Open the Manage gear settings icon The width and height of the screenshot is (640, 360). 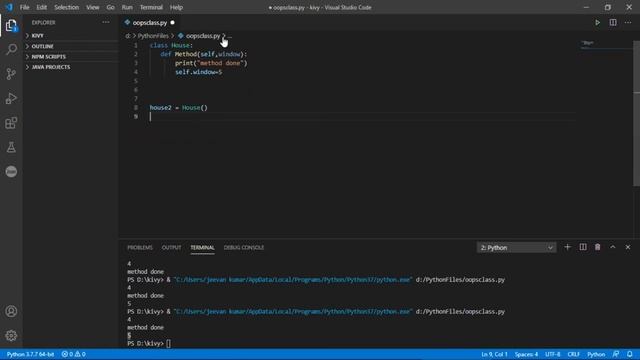11,336
